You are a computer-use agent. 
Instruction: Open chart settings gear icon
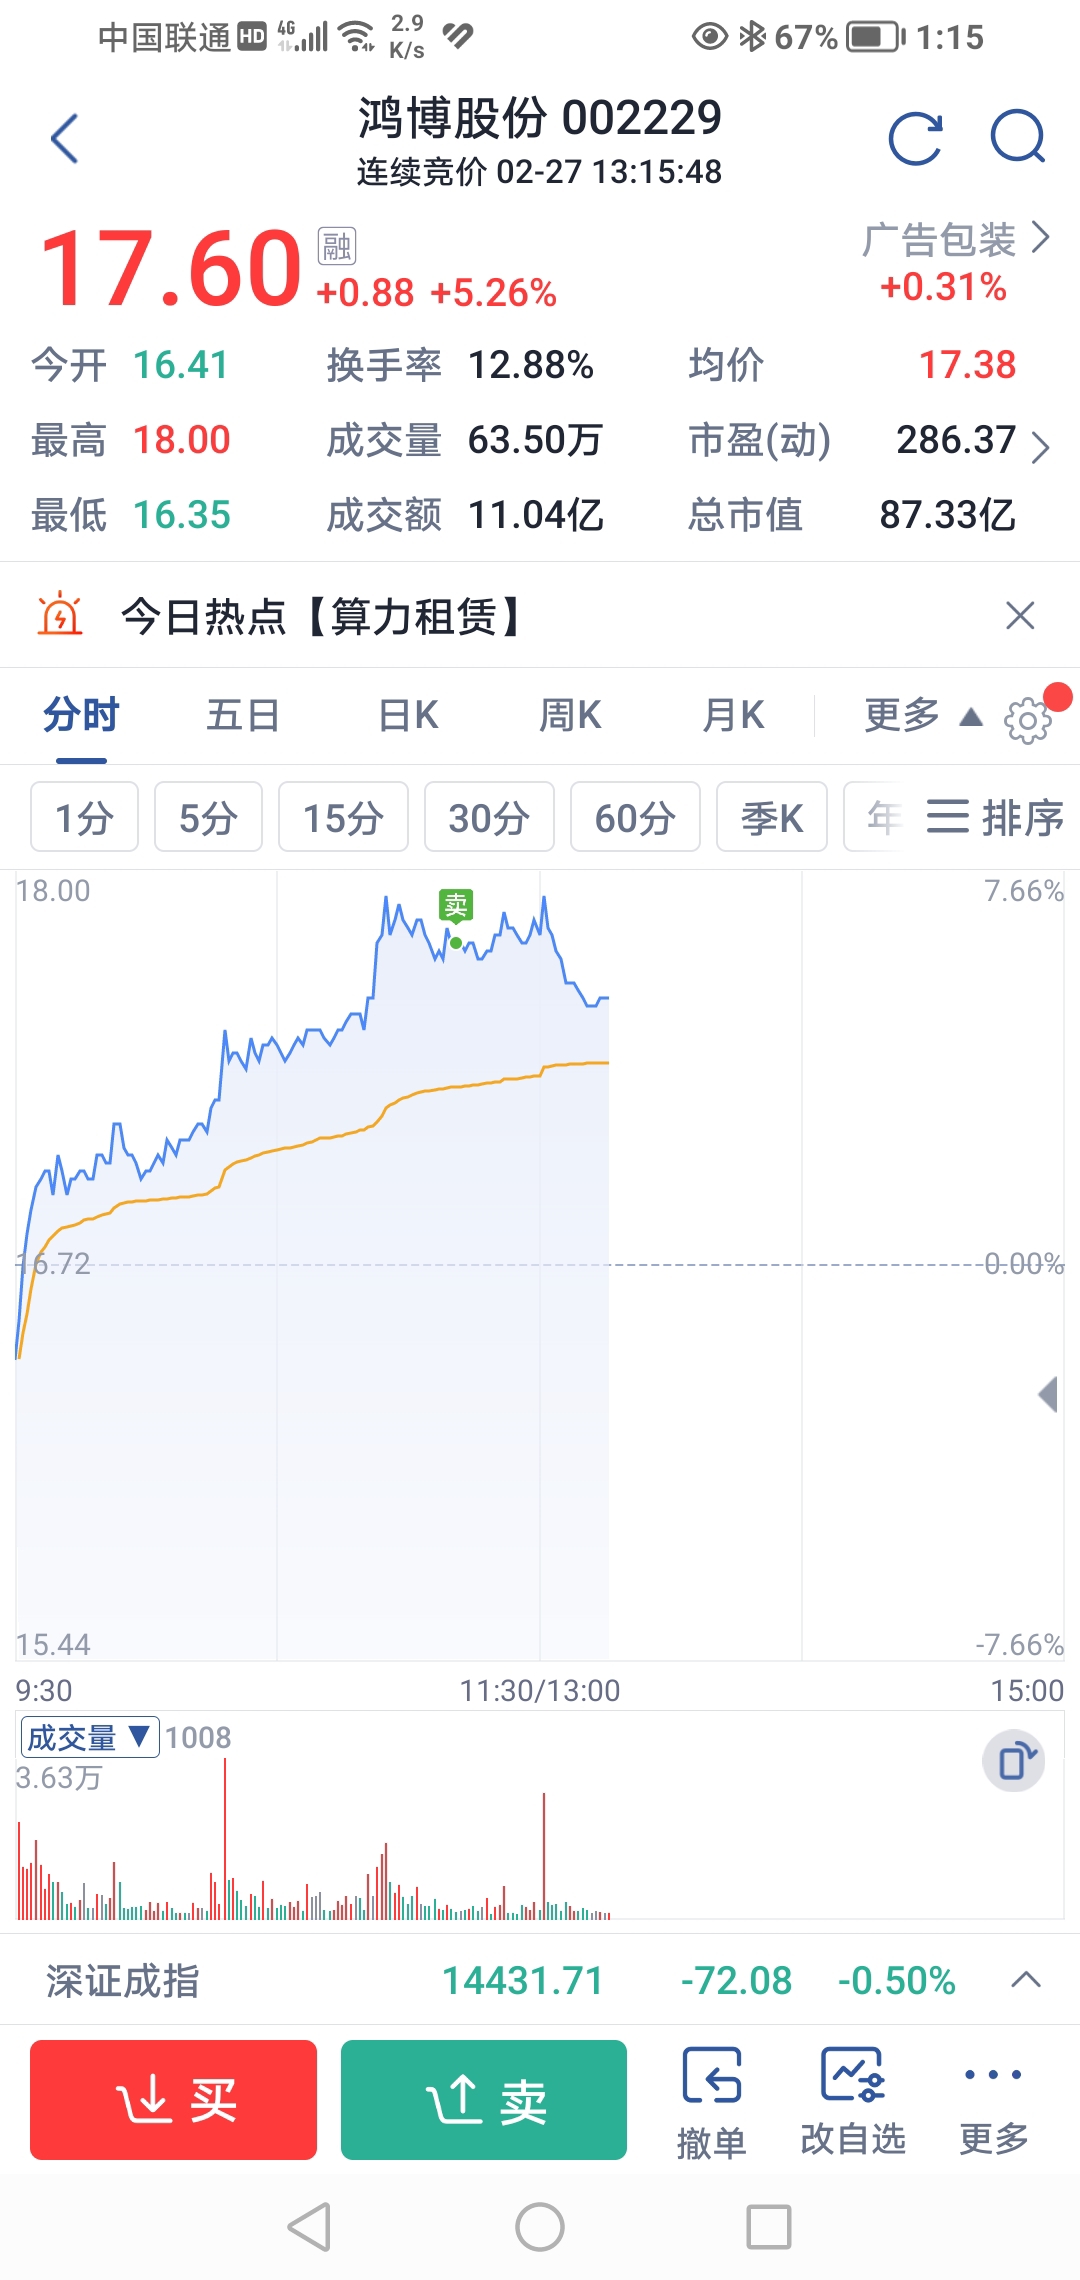point(1028,719)
